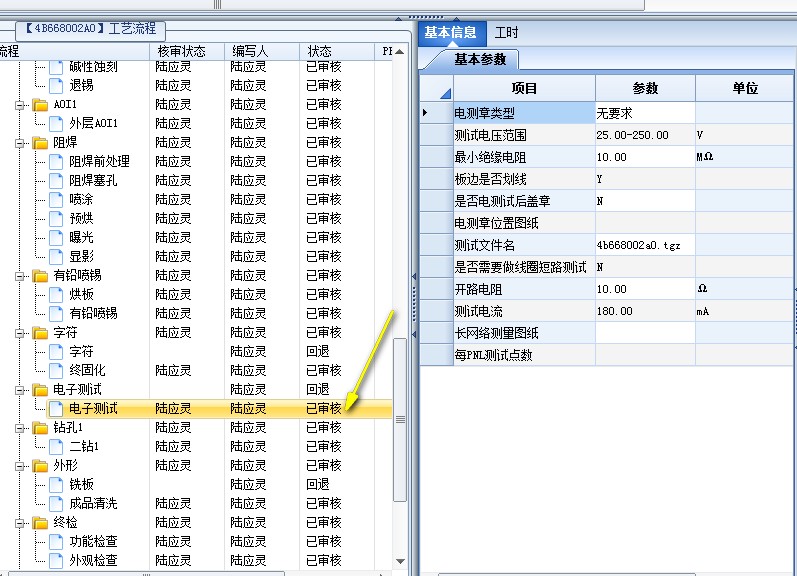Collapse the 终检 tree node
The height and width of the screenshot is (576, 797).
pos(20,523)
